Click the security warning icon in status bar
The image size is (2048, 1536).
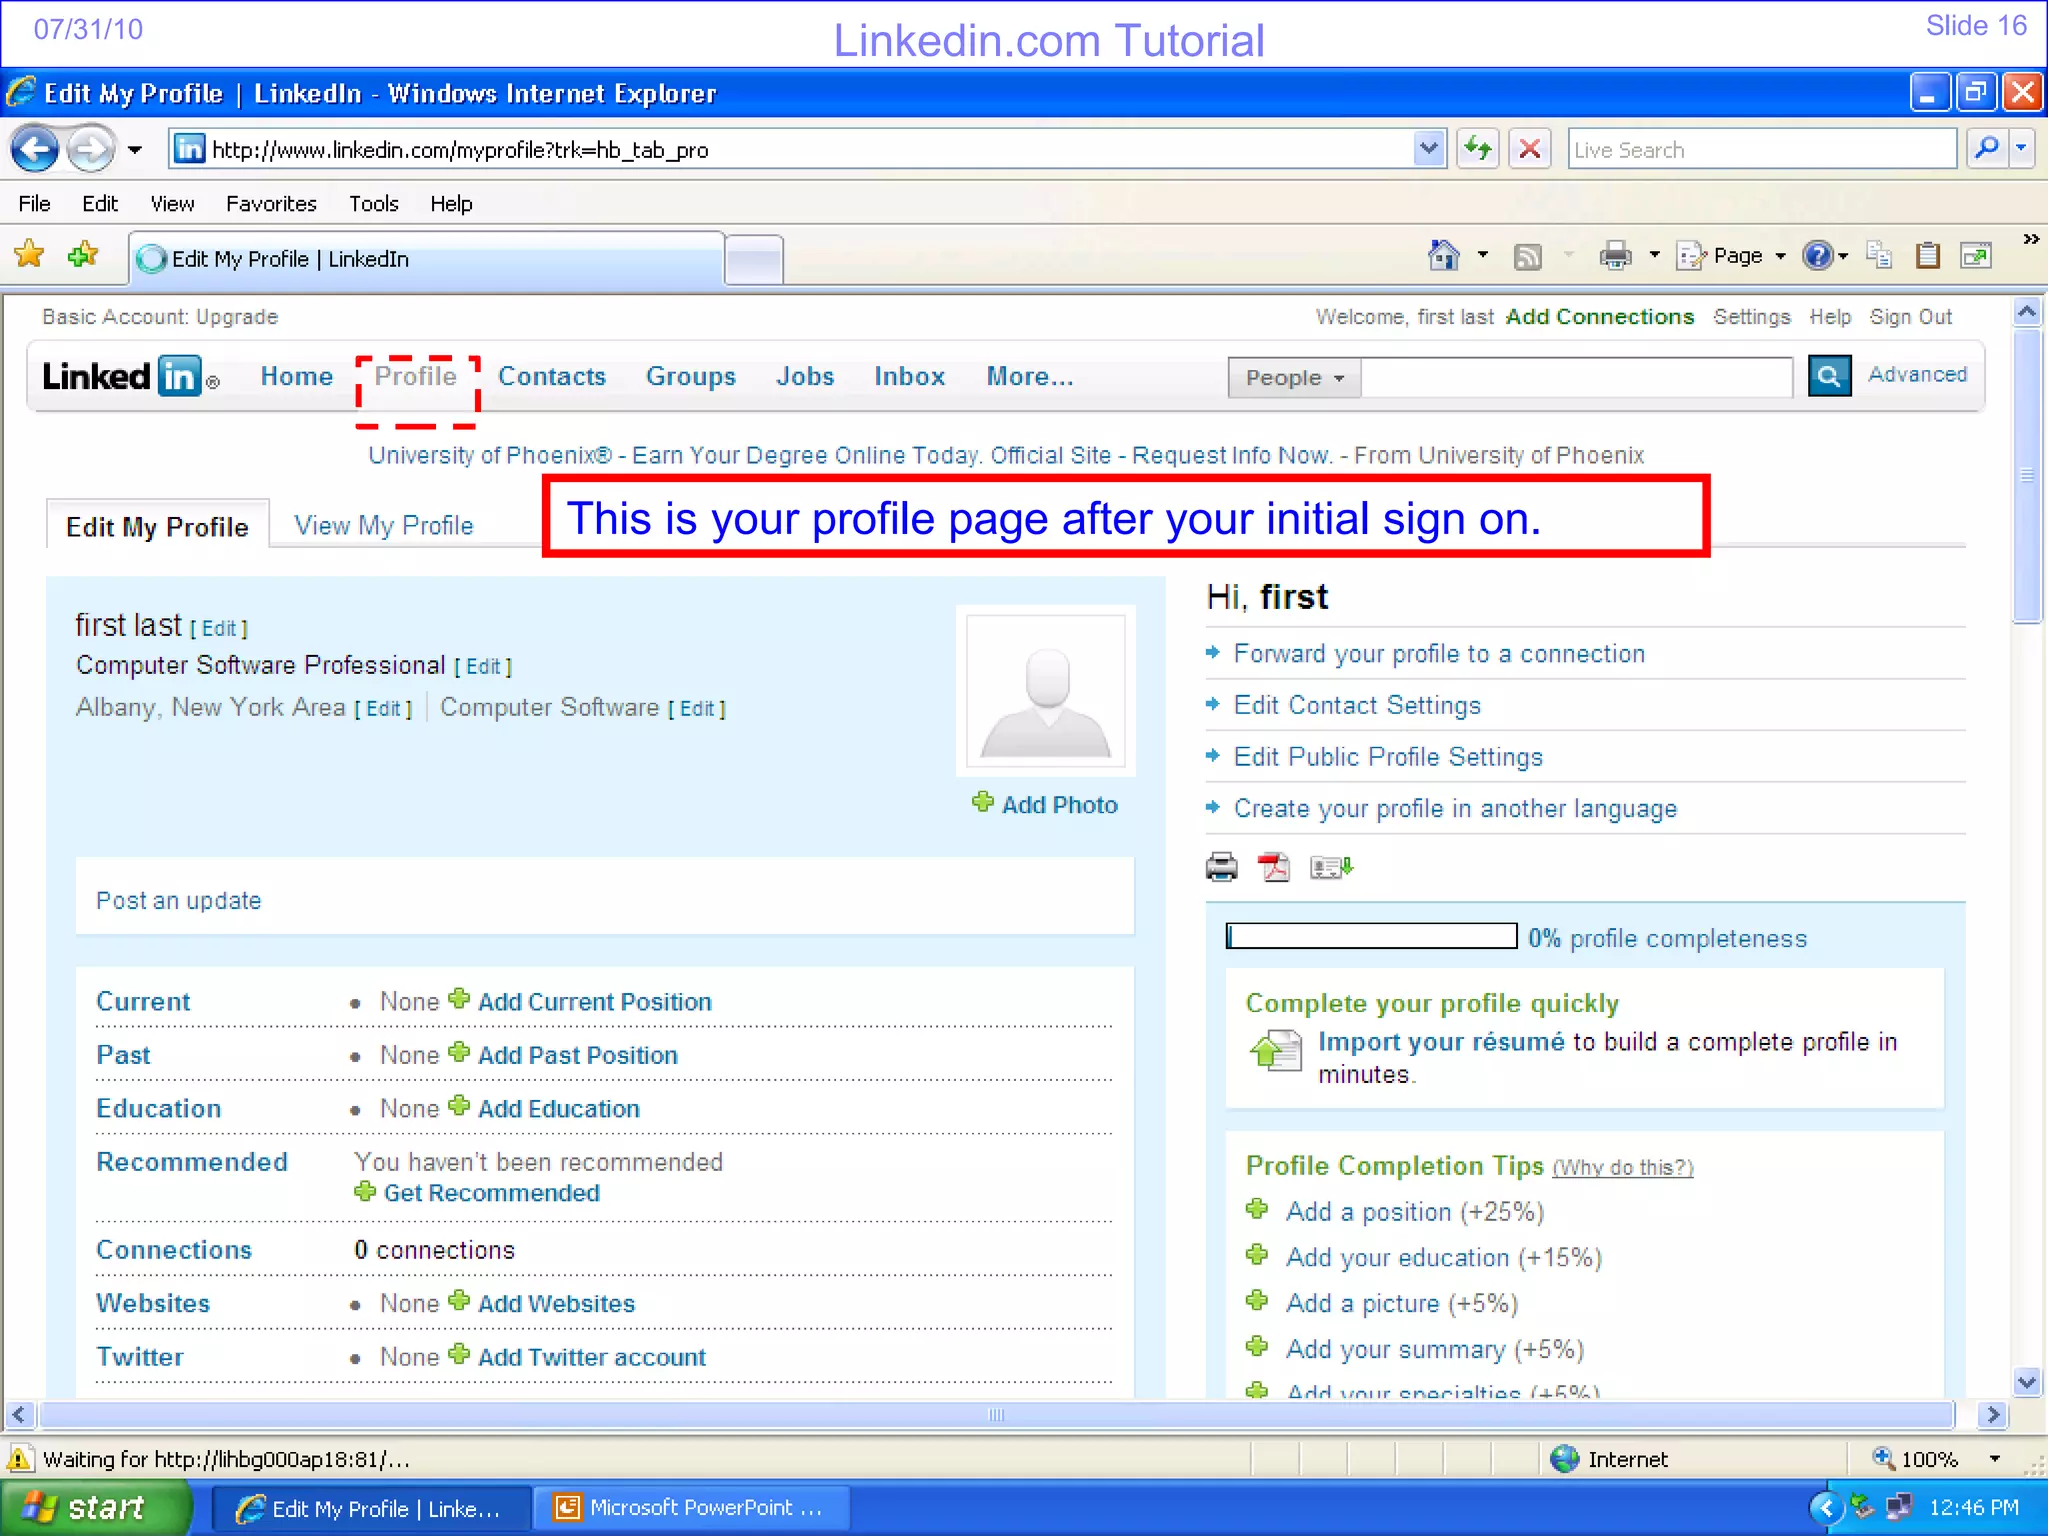click(x=20, y=1459)
